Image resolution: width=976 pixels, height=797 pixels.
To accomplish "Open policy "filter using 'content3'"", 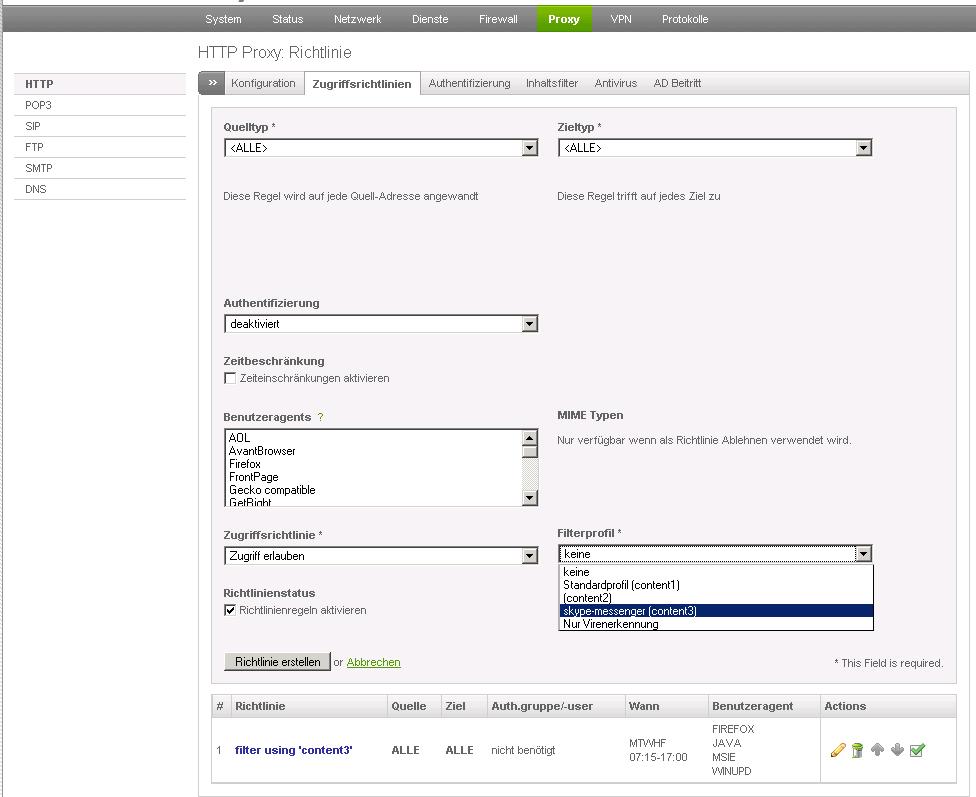I will click(x=293, y=750).
